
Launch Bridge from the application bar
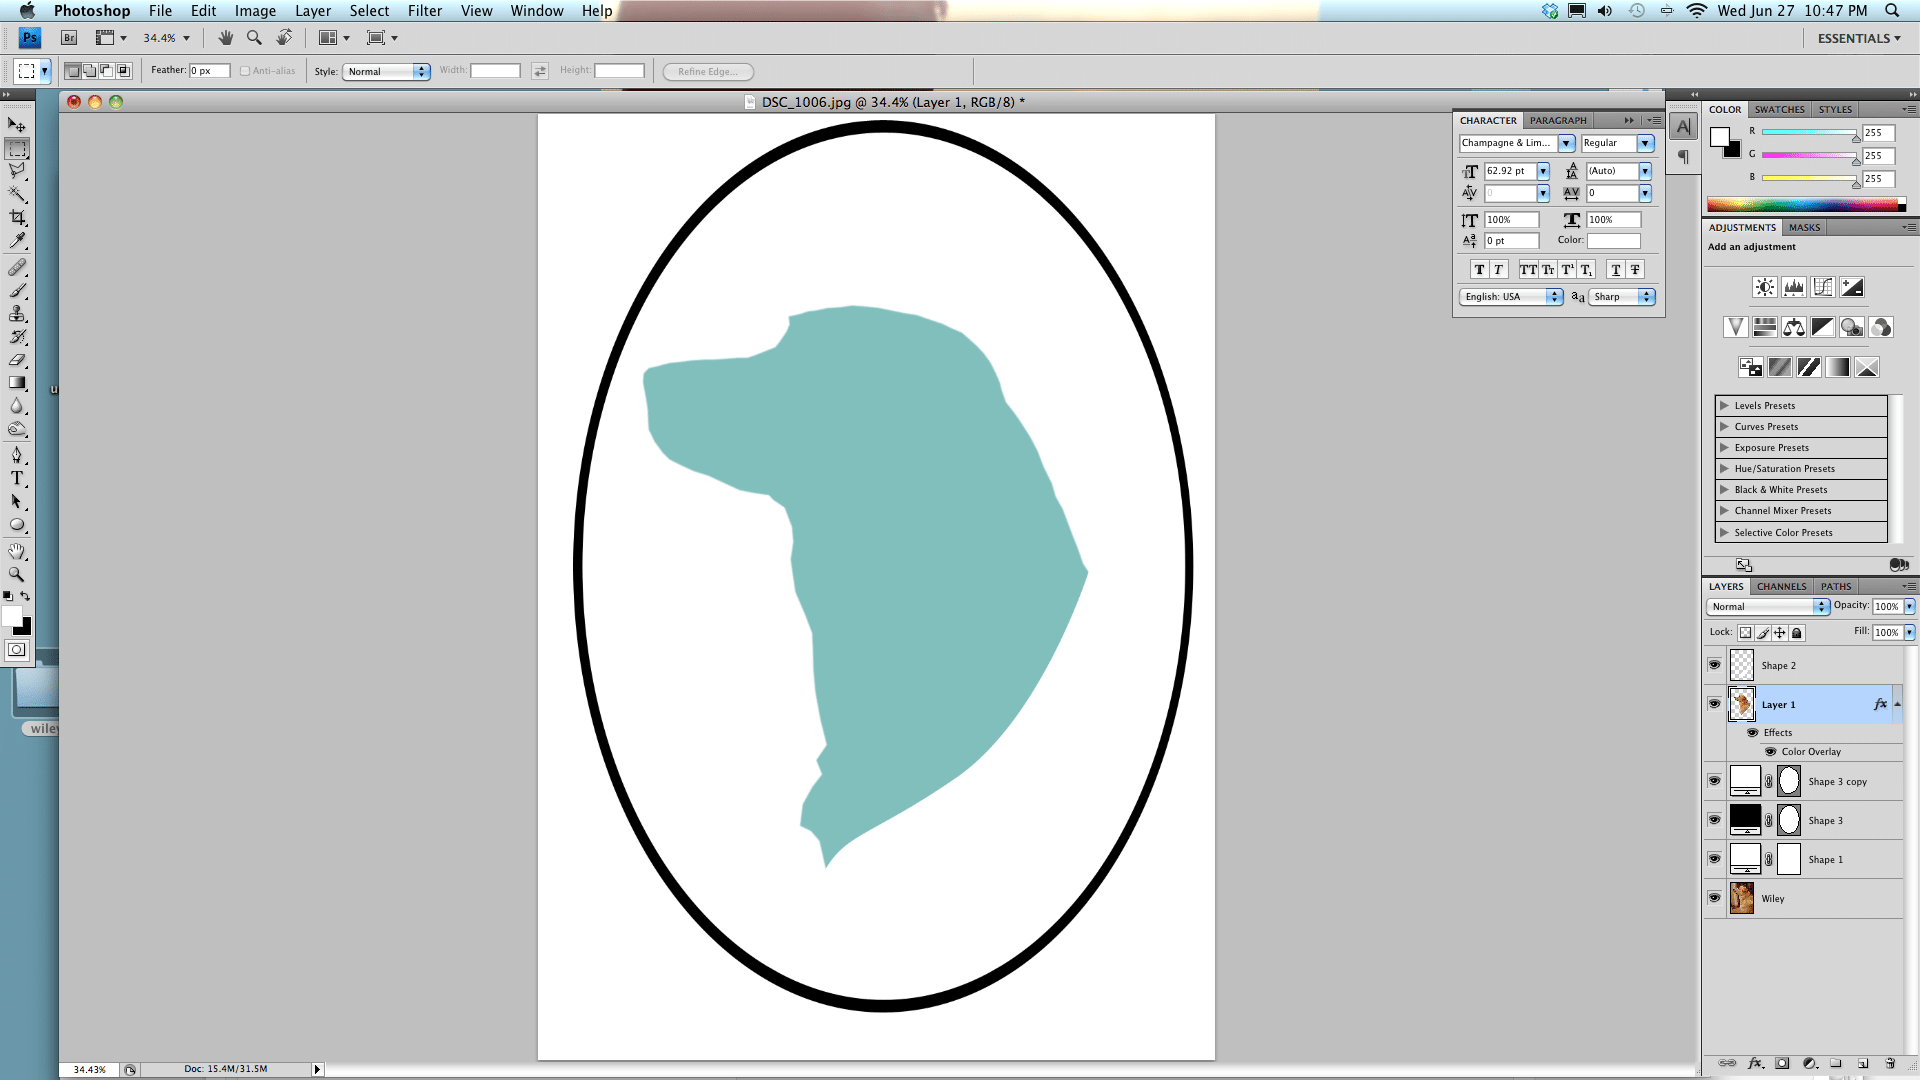pyautogui.click(x=69, y=38)
